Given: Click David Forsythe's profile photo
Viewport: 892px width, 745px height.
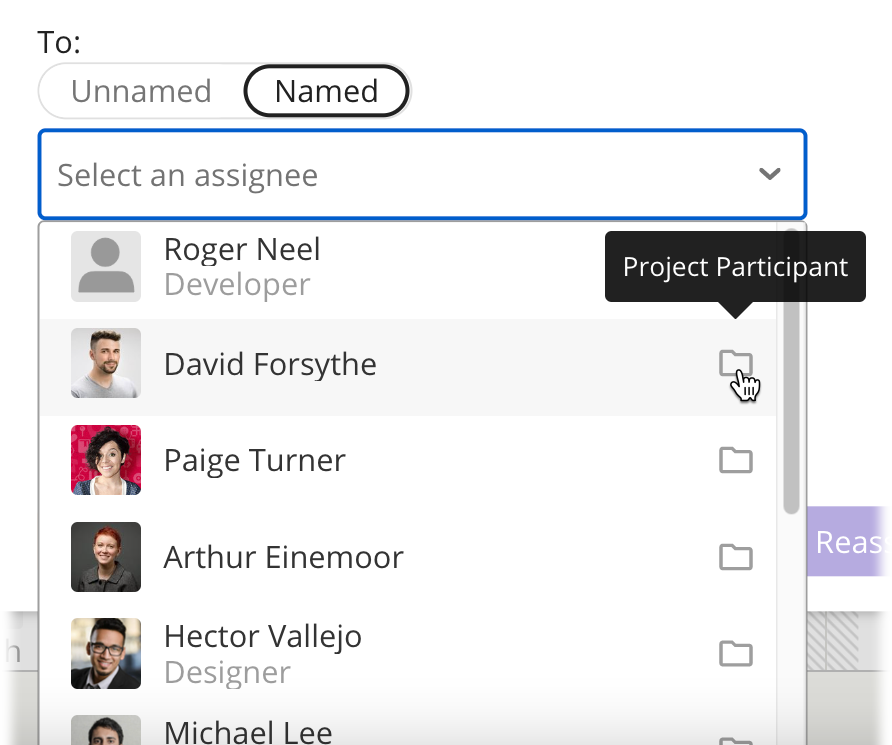Looking at the screenshot, I should (106, 363).
